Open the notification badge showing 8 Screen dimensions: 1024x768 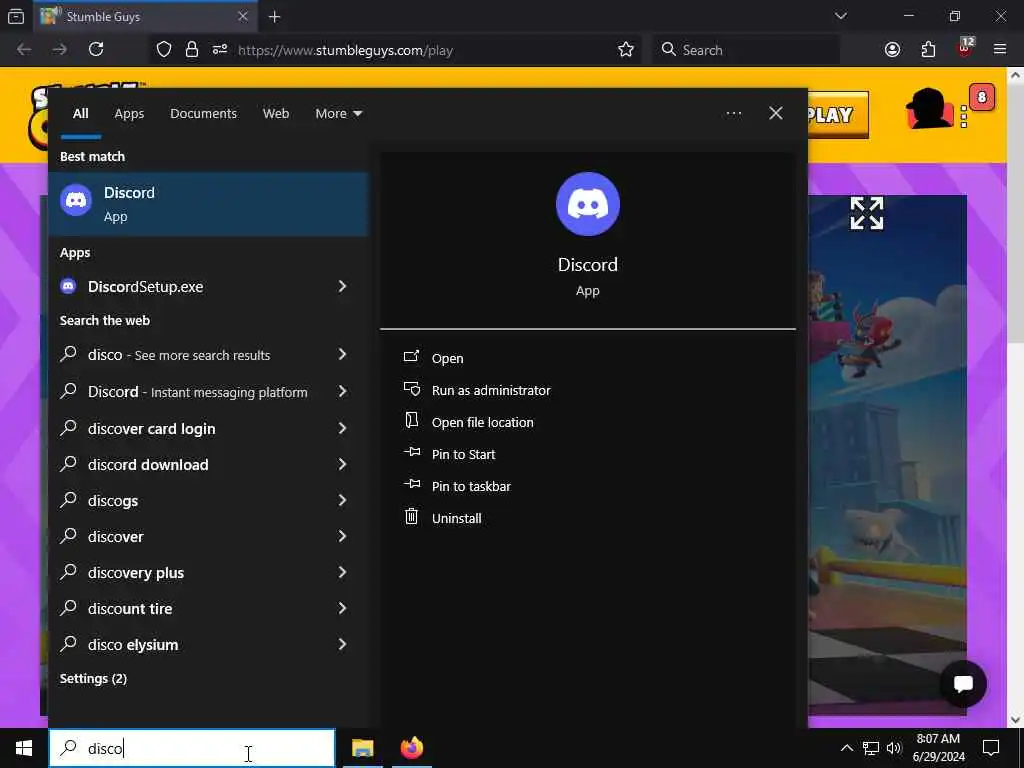tap(982, 98)
